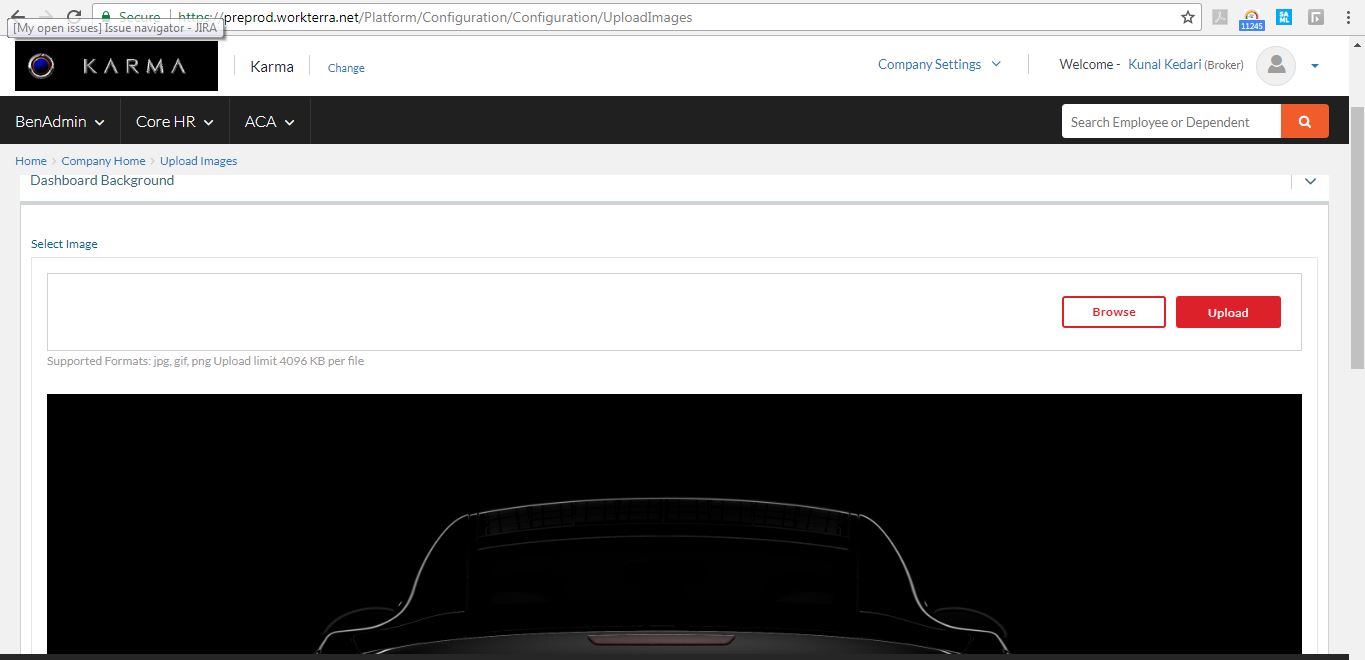Click the orange search magnifier button
1365x660 pixels.
(1304, 122)
